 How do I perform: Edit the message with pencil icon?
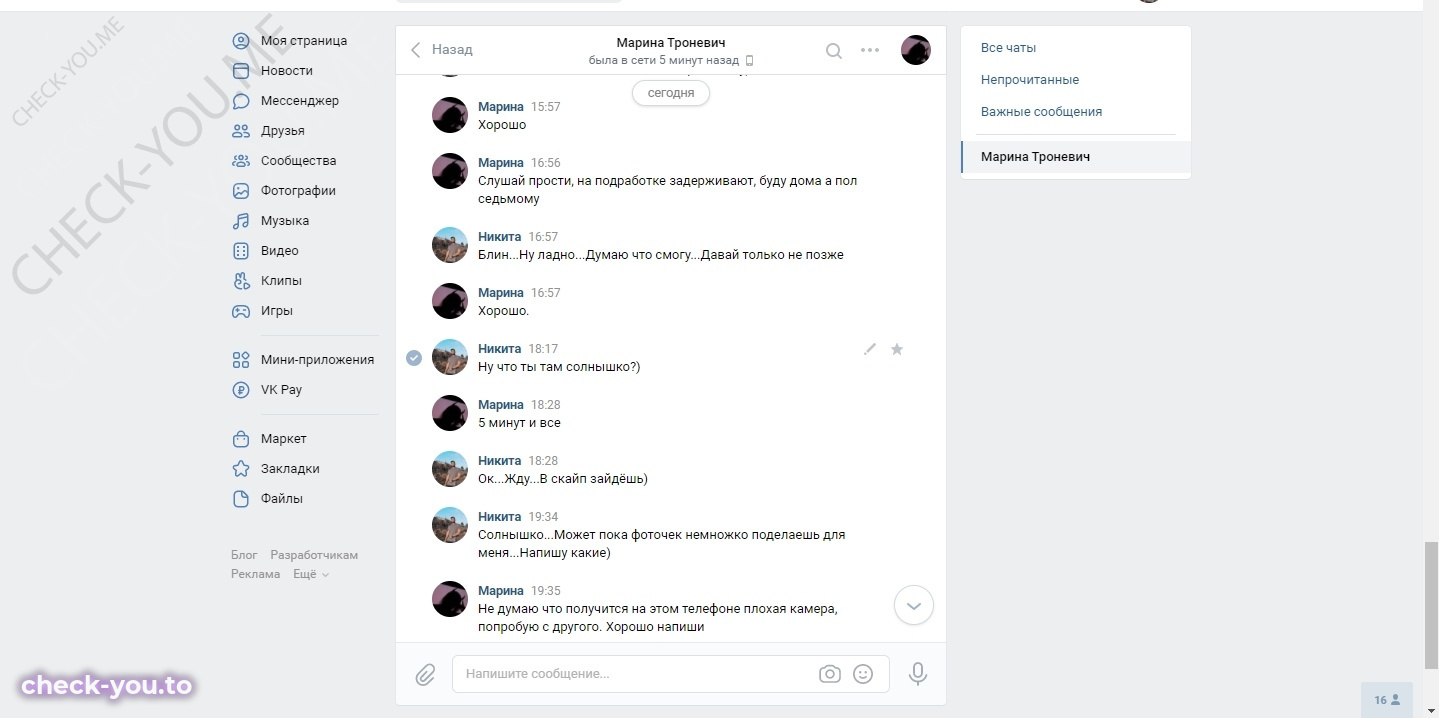pos(870,349)
